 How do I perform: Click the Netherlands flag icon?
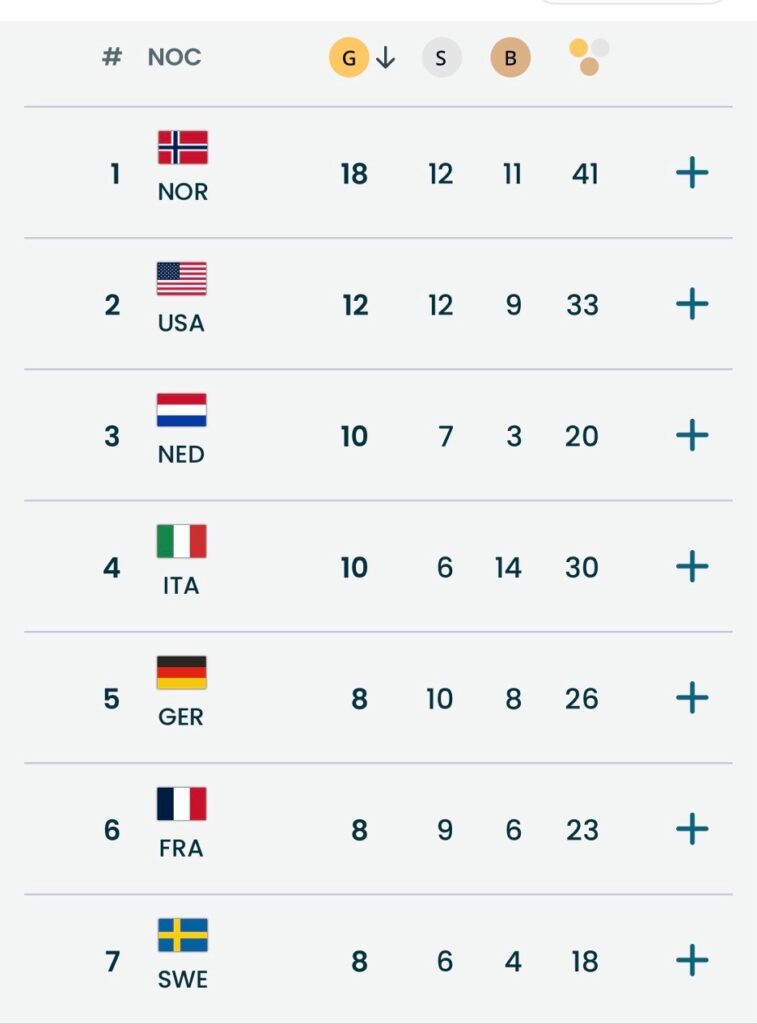click(182, 410)
